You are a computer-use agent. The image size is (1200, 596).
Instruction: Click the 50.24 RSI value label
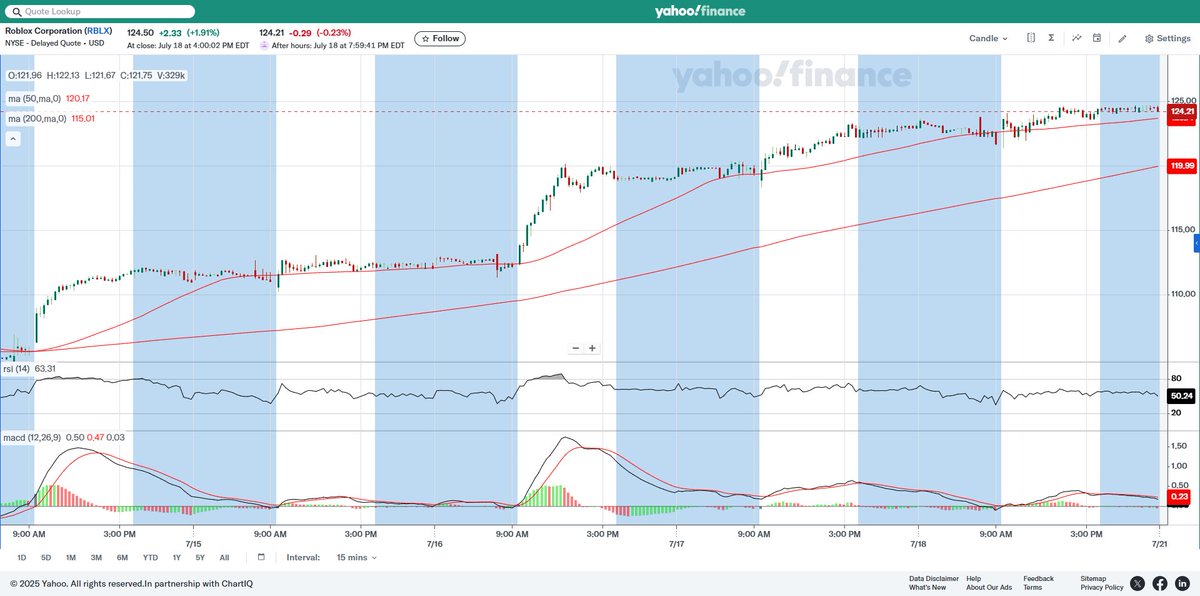click(x=1183, y=395)
